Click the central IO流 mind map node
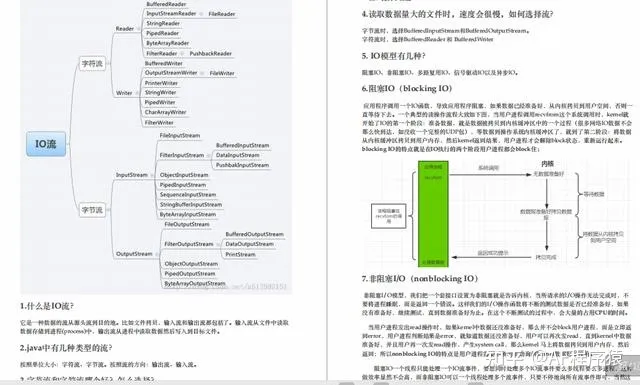Viewport: 640px width, 385px height. click(x=46, y=144)
